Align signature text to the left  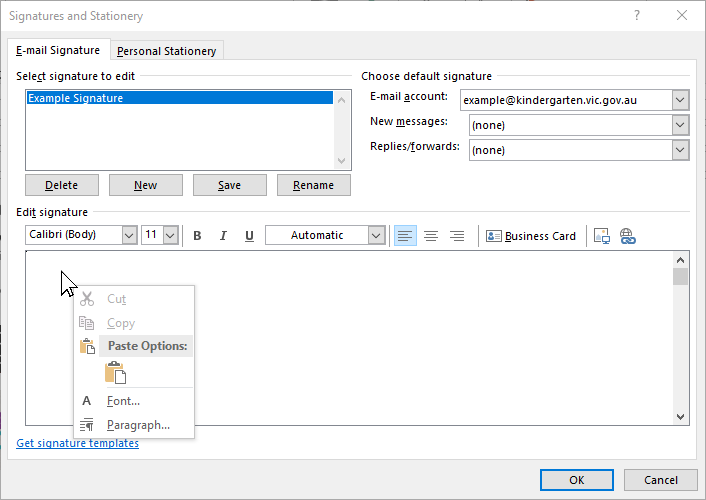click(405, 236)
